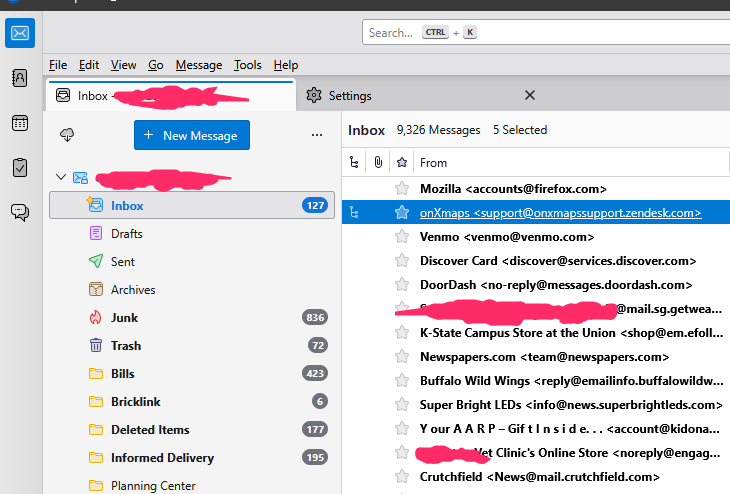Select the Archives folder

192,289
